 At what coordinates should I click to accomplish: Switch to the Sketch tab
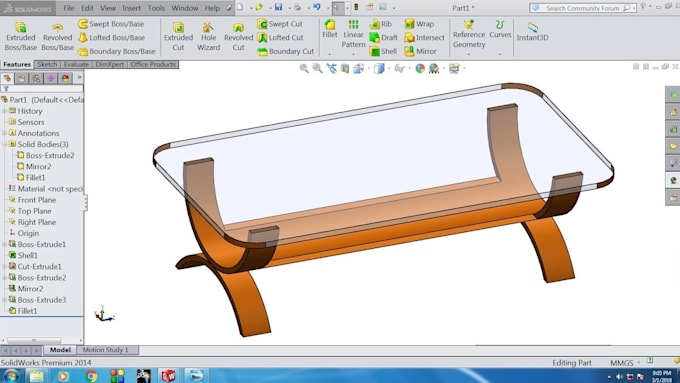pos(47,64)
